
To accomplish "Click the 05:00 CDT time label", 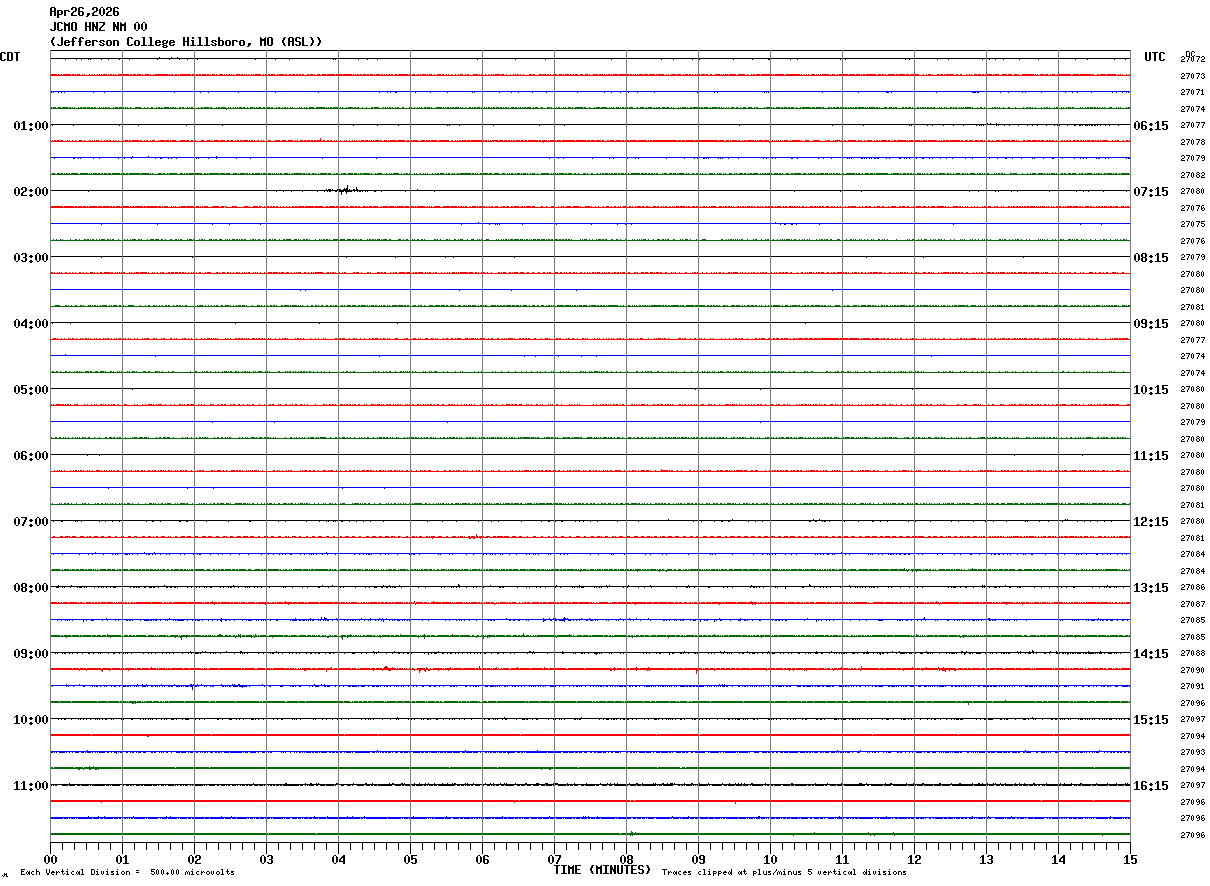I will tap(31, 390).
